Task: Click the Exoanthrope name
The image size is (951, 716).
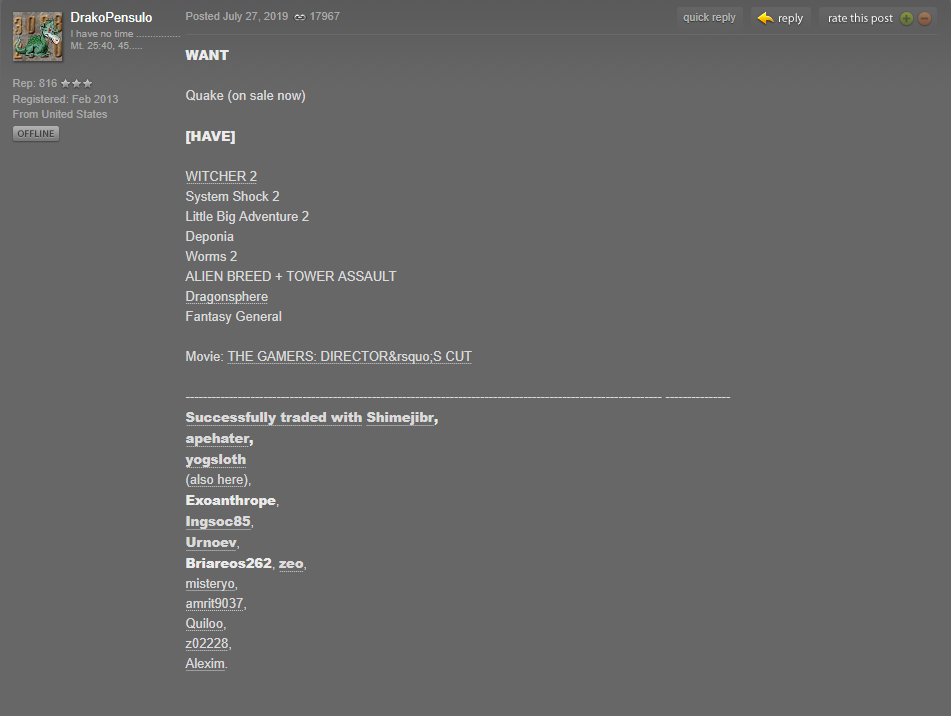Action: (230, 501)
